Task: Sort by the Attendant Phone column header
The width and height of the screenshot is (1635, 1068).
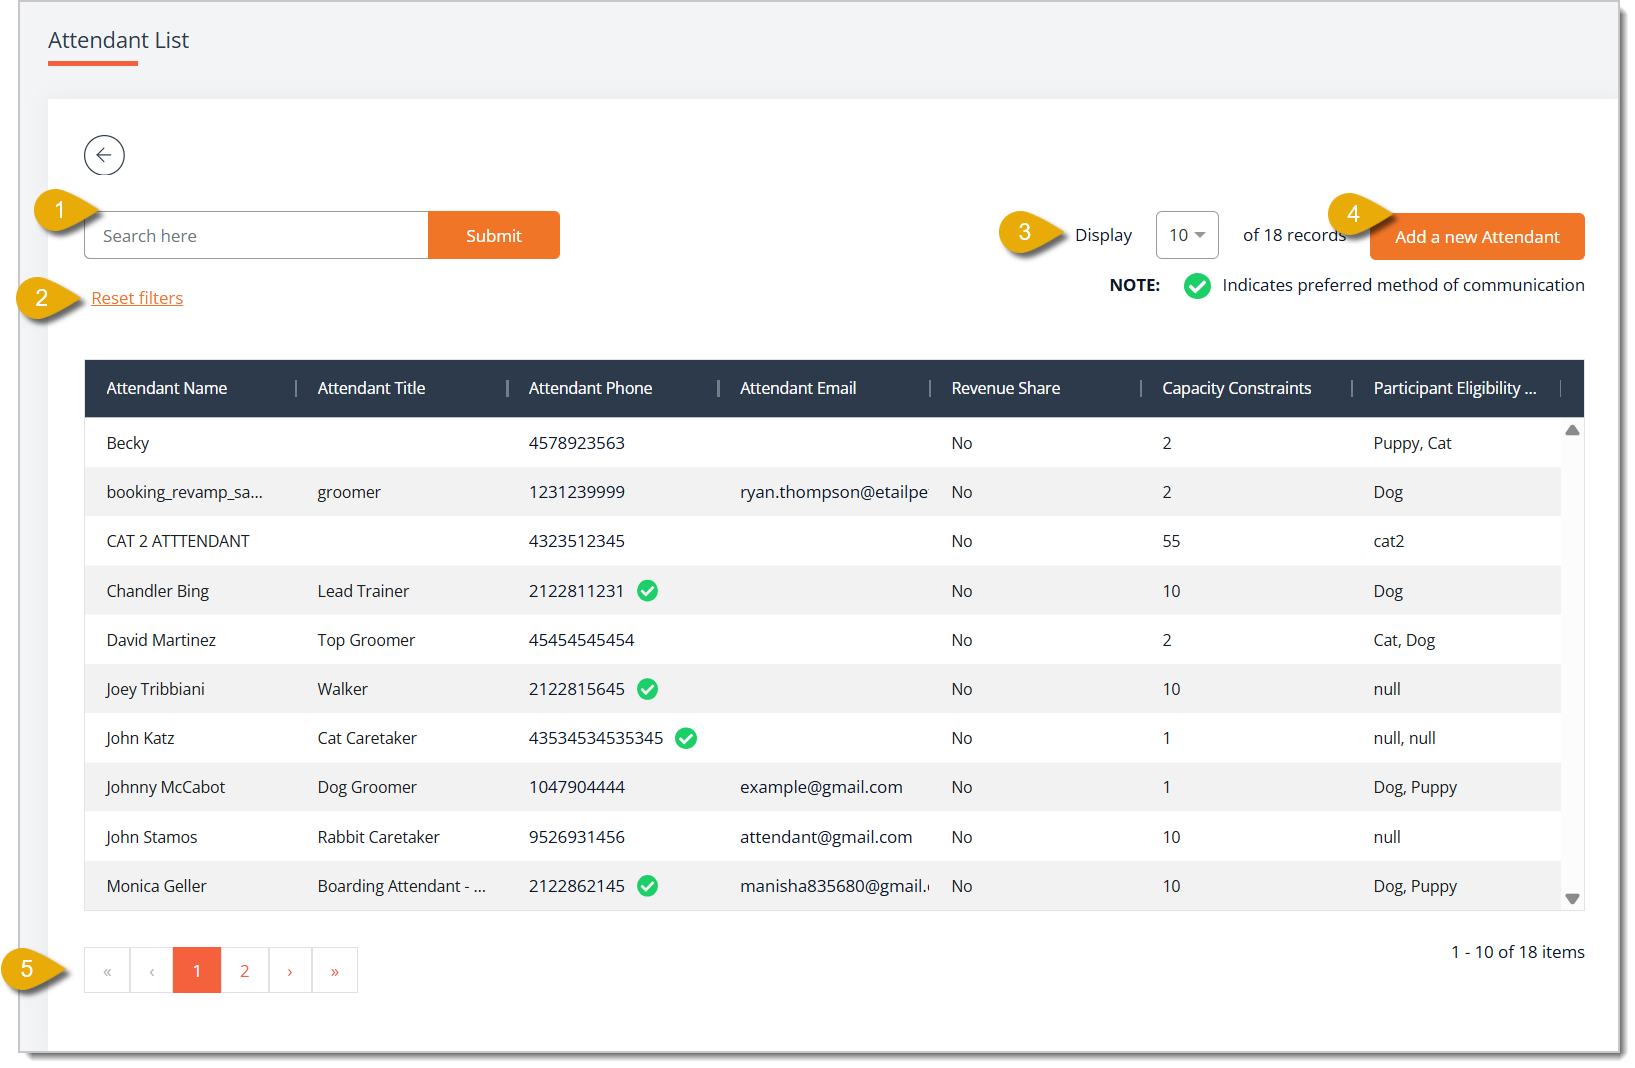Action: pyautogui.click(x=590, y=388)
